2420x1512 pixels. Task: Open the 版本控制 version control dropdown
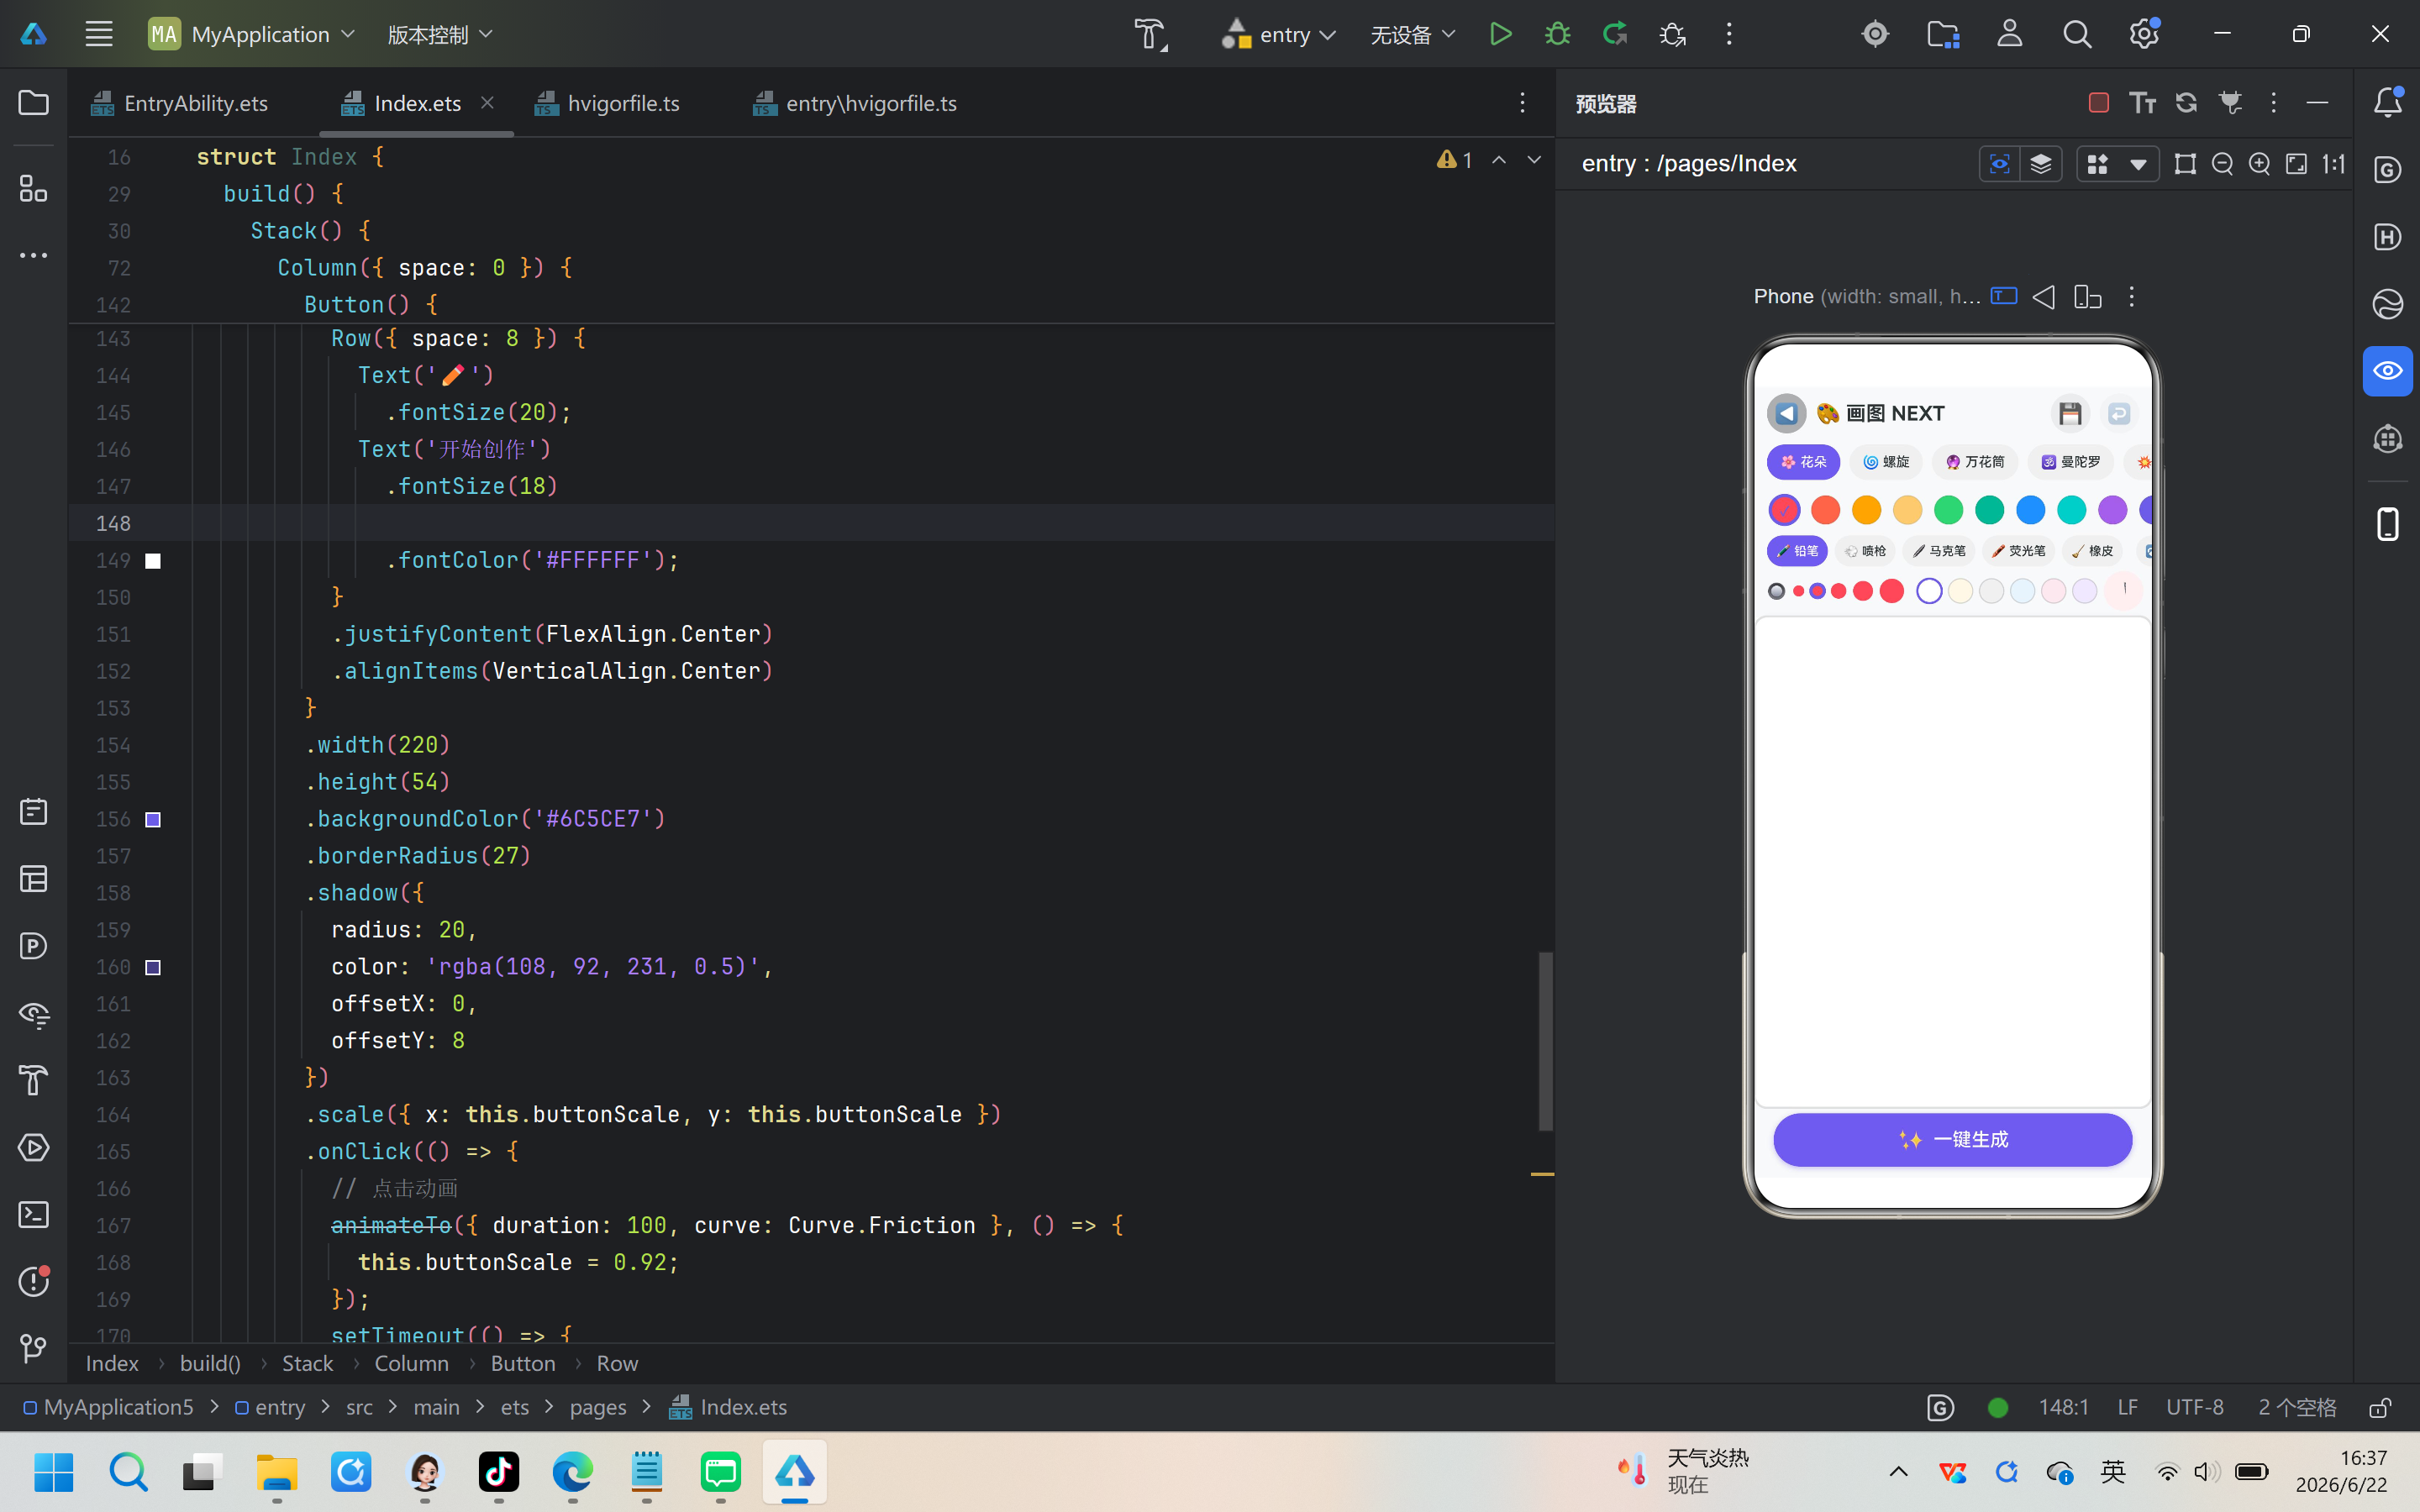440,34
